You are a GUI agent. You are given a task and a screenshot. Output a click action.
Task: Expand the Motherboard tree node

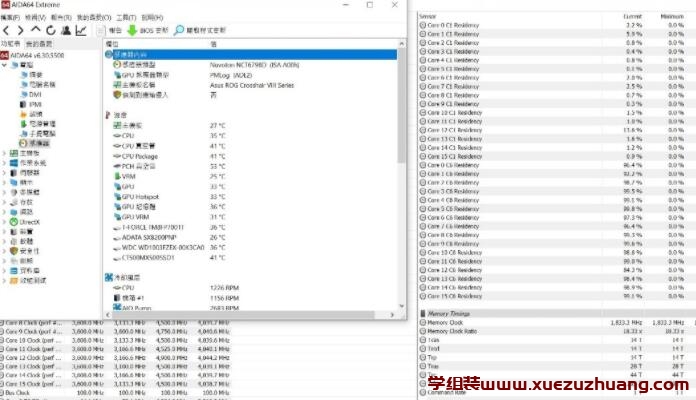(x=4, y=153)
